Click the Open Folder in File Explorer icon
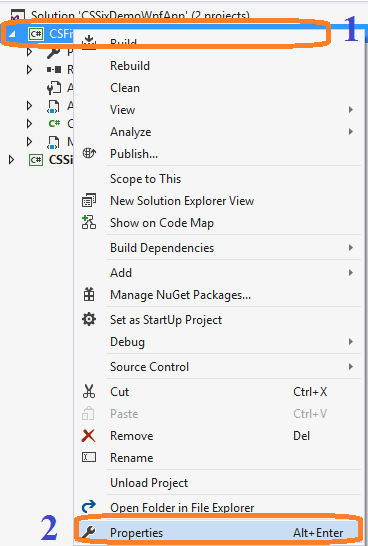Screen dimensions: 368x546 pyautogui.click(x=89, y=506)
